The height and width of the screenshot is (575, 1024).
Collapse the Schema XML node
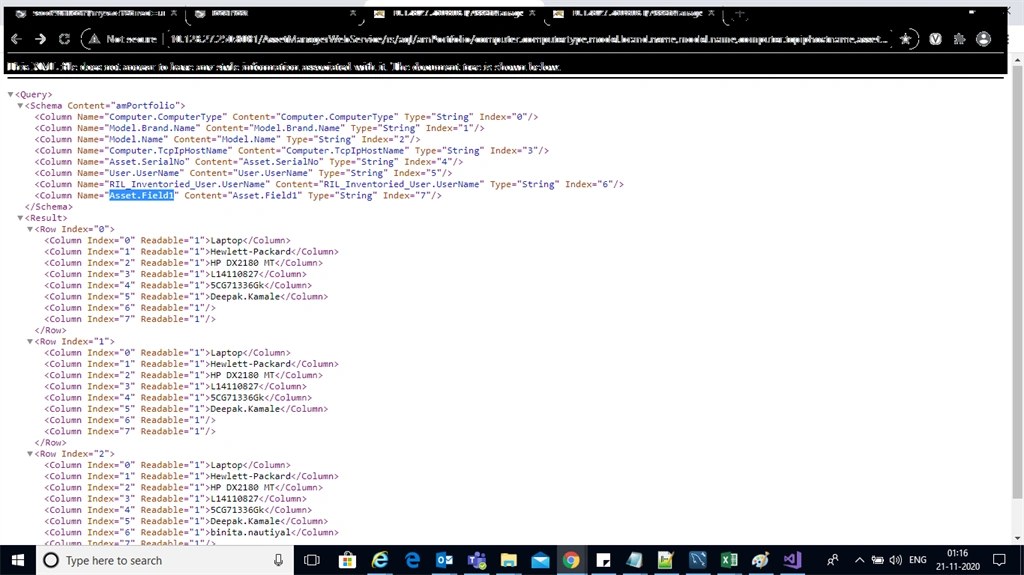click(20, 105)
